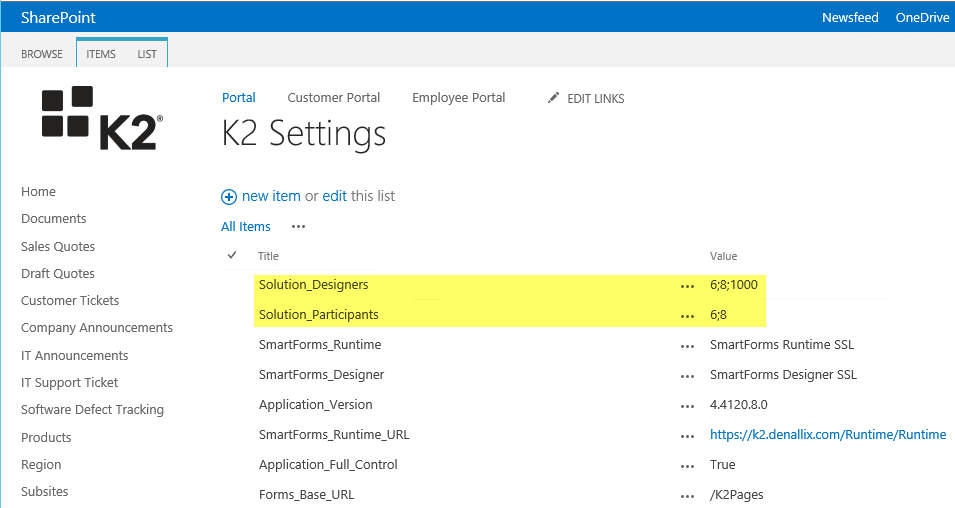The image size is (955, 508).
Task: Click the edit this list link
Action: coord(334,196)
